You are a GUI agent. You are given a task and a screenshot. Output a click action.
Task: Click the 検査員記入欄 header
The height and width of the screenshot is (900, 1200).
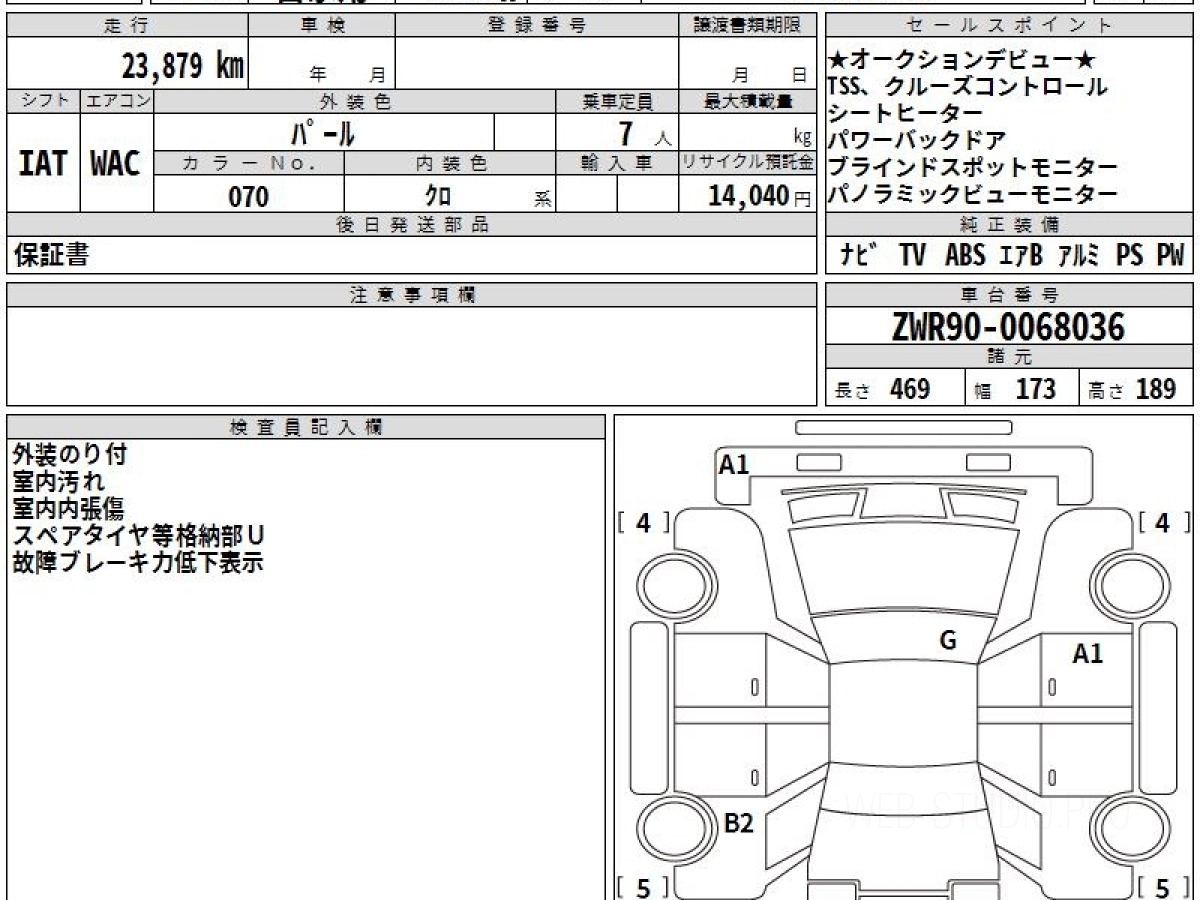[x=306, y=427]
